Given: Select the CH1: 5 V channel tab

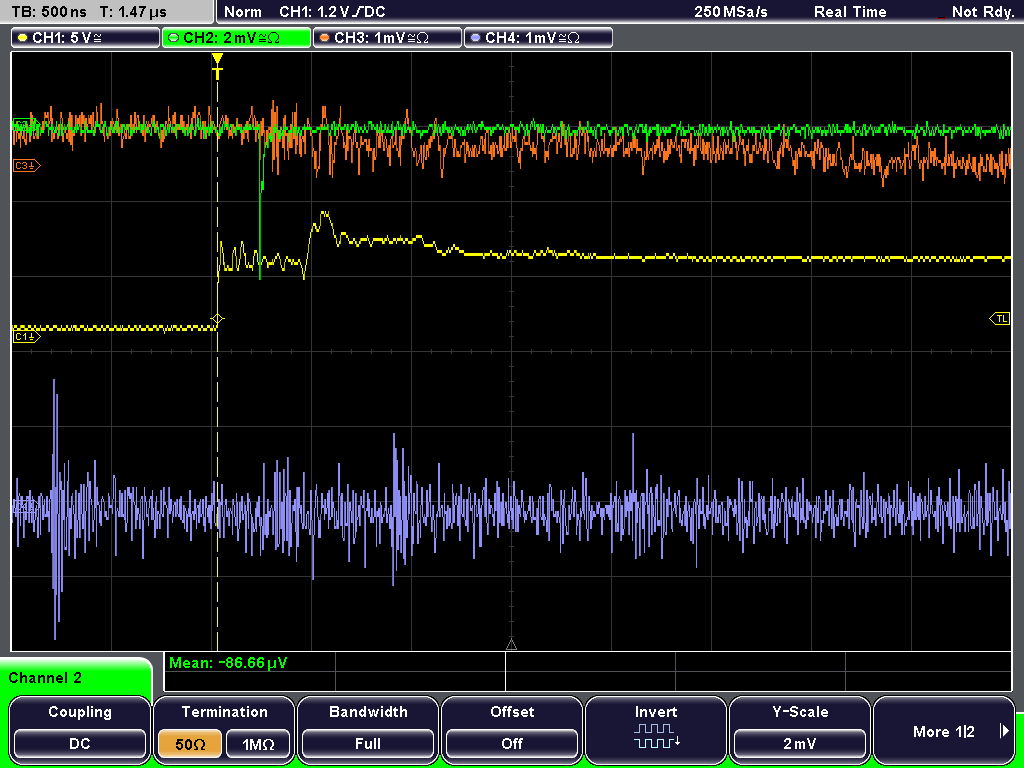Looking at the screenshot, I should 86,38.
